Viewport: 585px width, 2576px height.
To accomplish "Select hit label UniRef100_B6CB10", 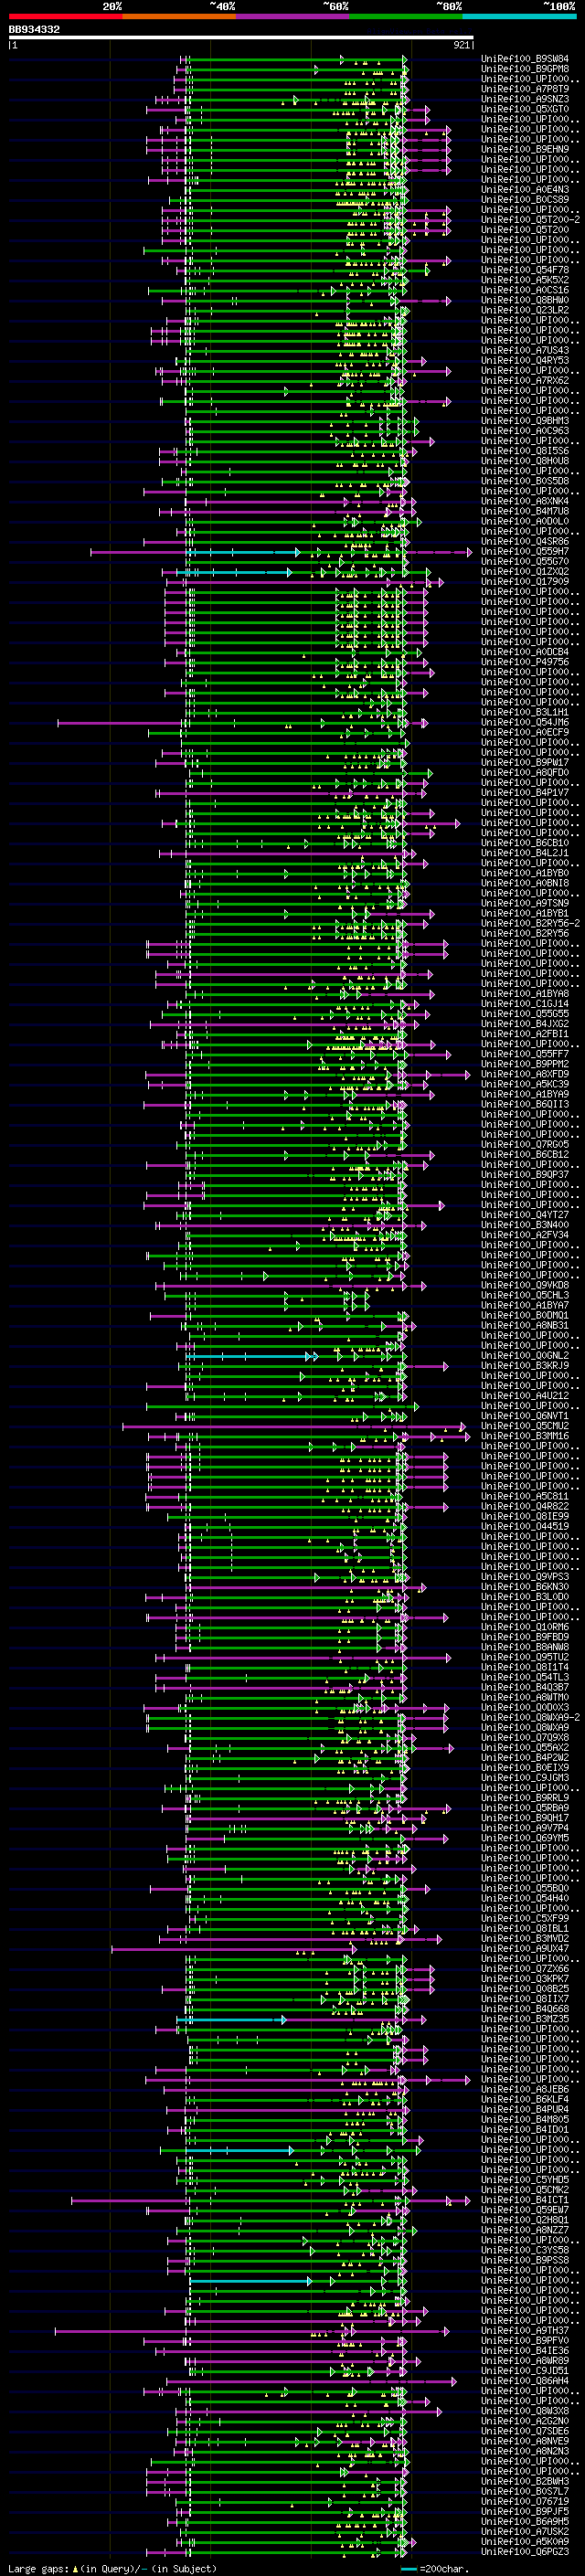I will 525,843.
